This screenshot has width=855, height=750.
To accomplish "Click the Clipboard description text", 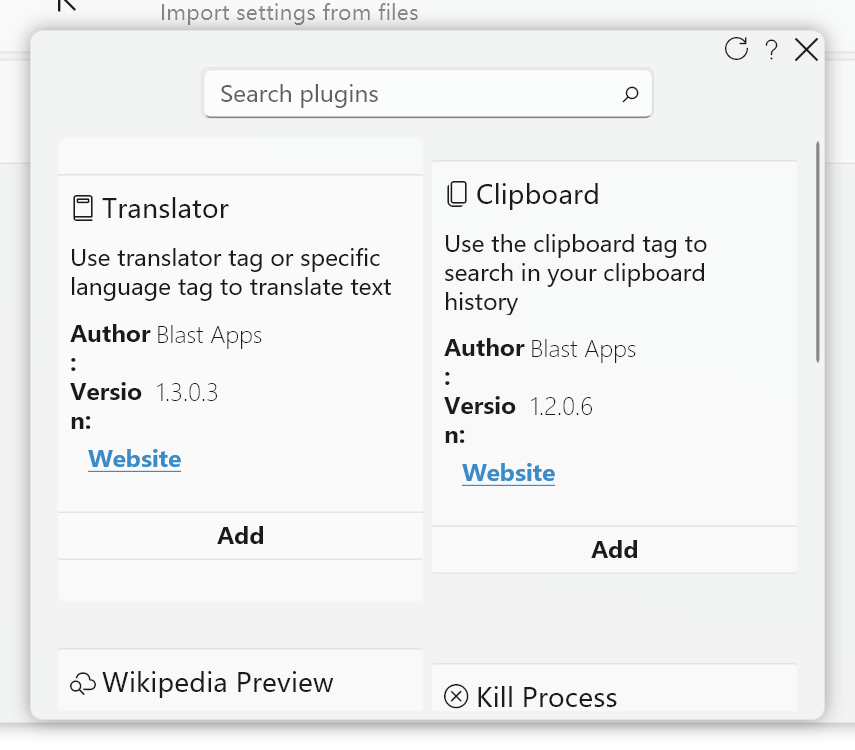I will [x=575, y=273].
